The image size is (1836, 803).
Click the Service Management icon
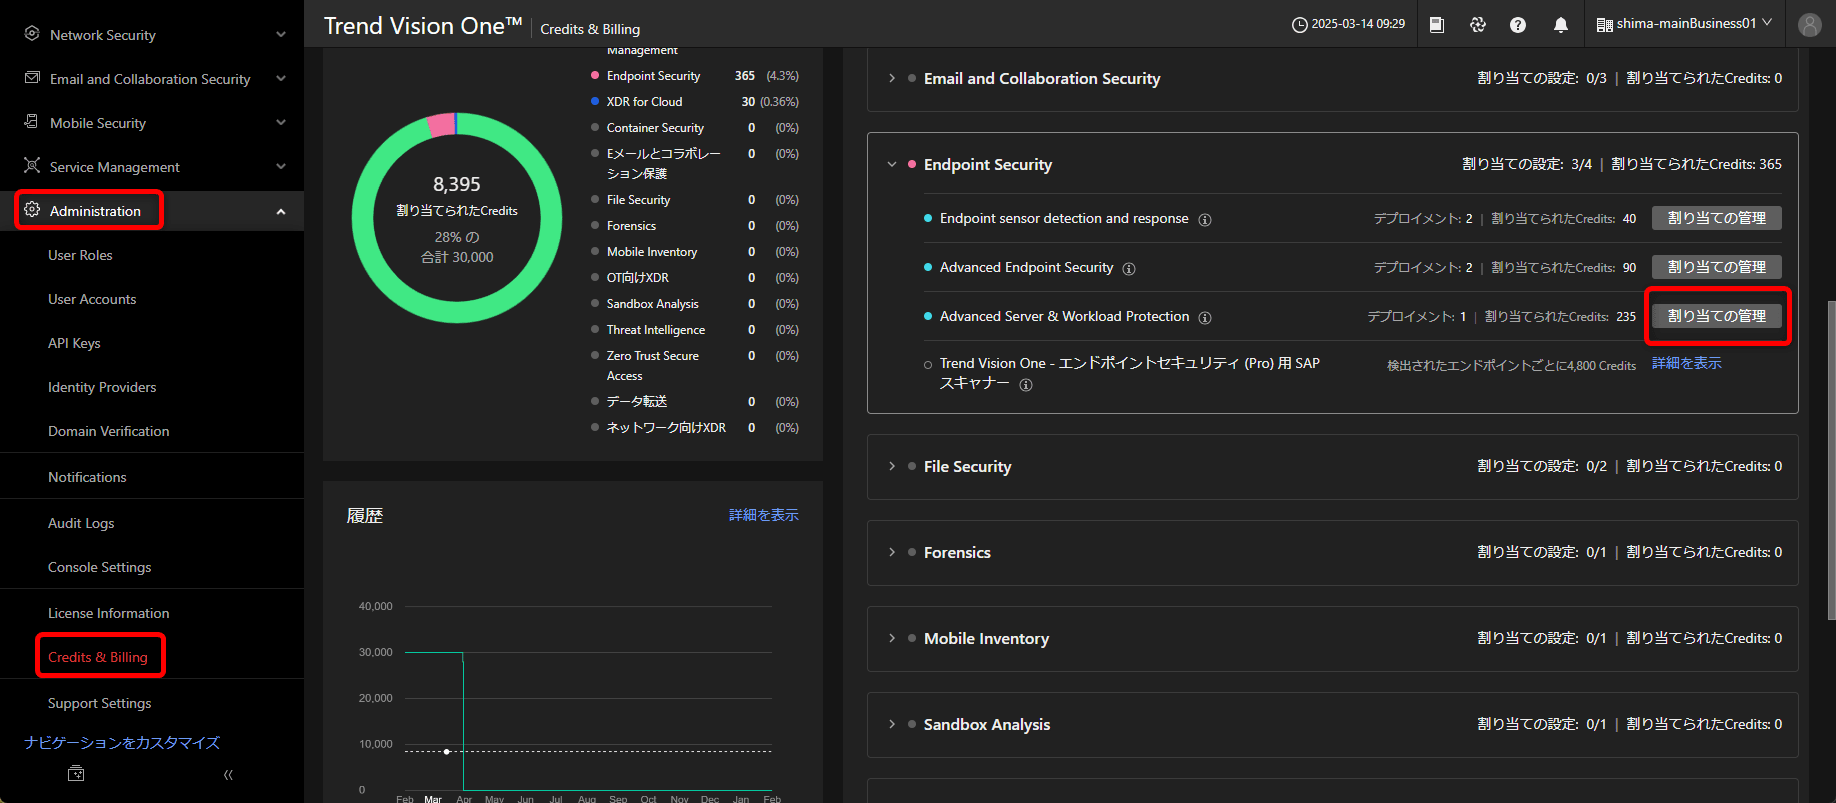click(32, 166)
